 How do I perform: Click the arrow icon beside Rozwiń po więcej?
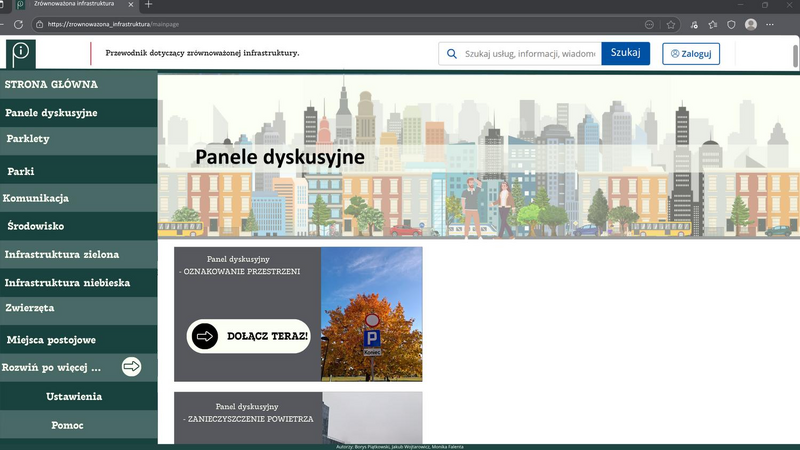pyautogui.click(x=131, y=367)
